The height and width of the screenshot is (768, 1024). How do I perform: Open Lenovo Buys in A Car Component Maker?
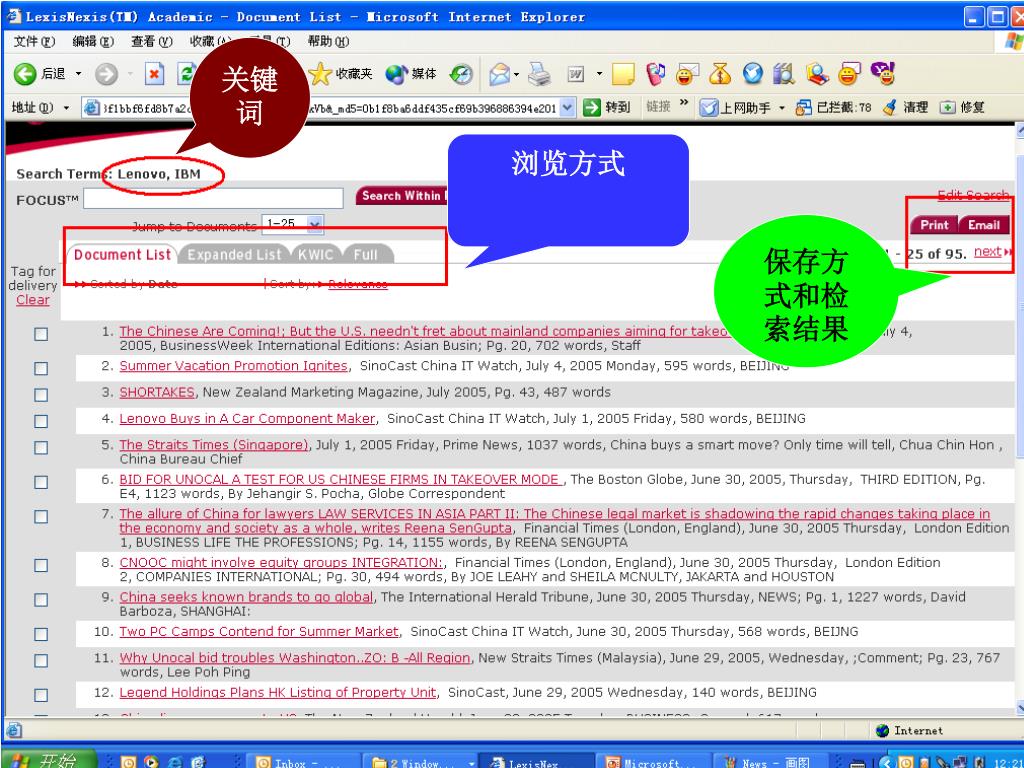tap(247, 419)
